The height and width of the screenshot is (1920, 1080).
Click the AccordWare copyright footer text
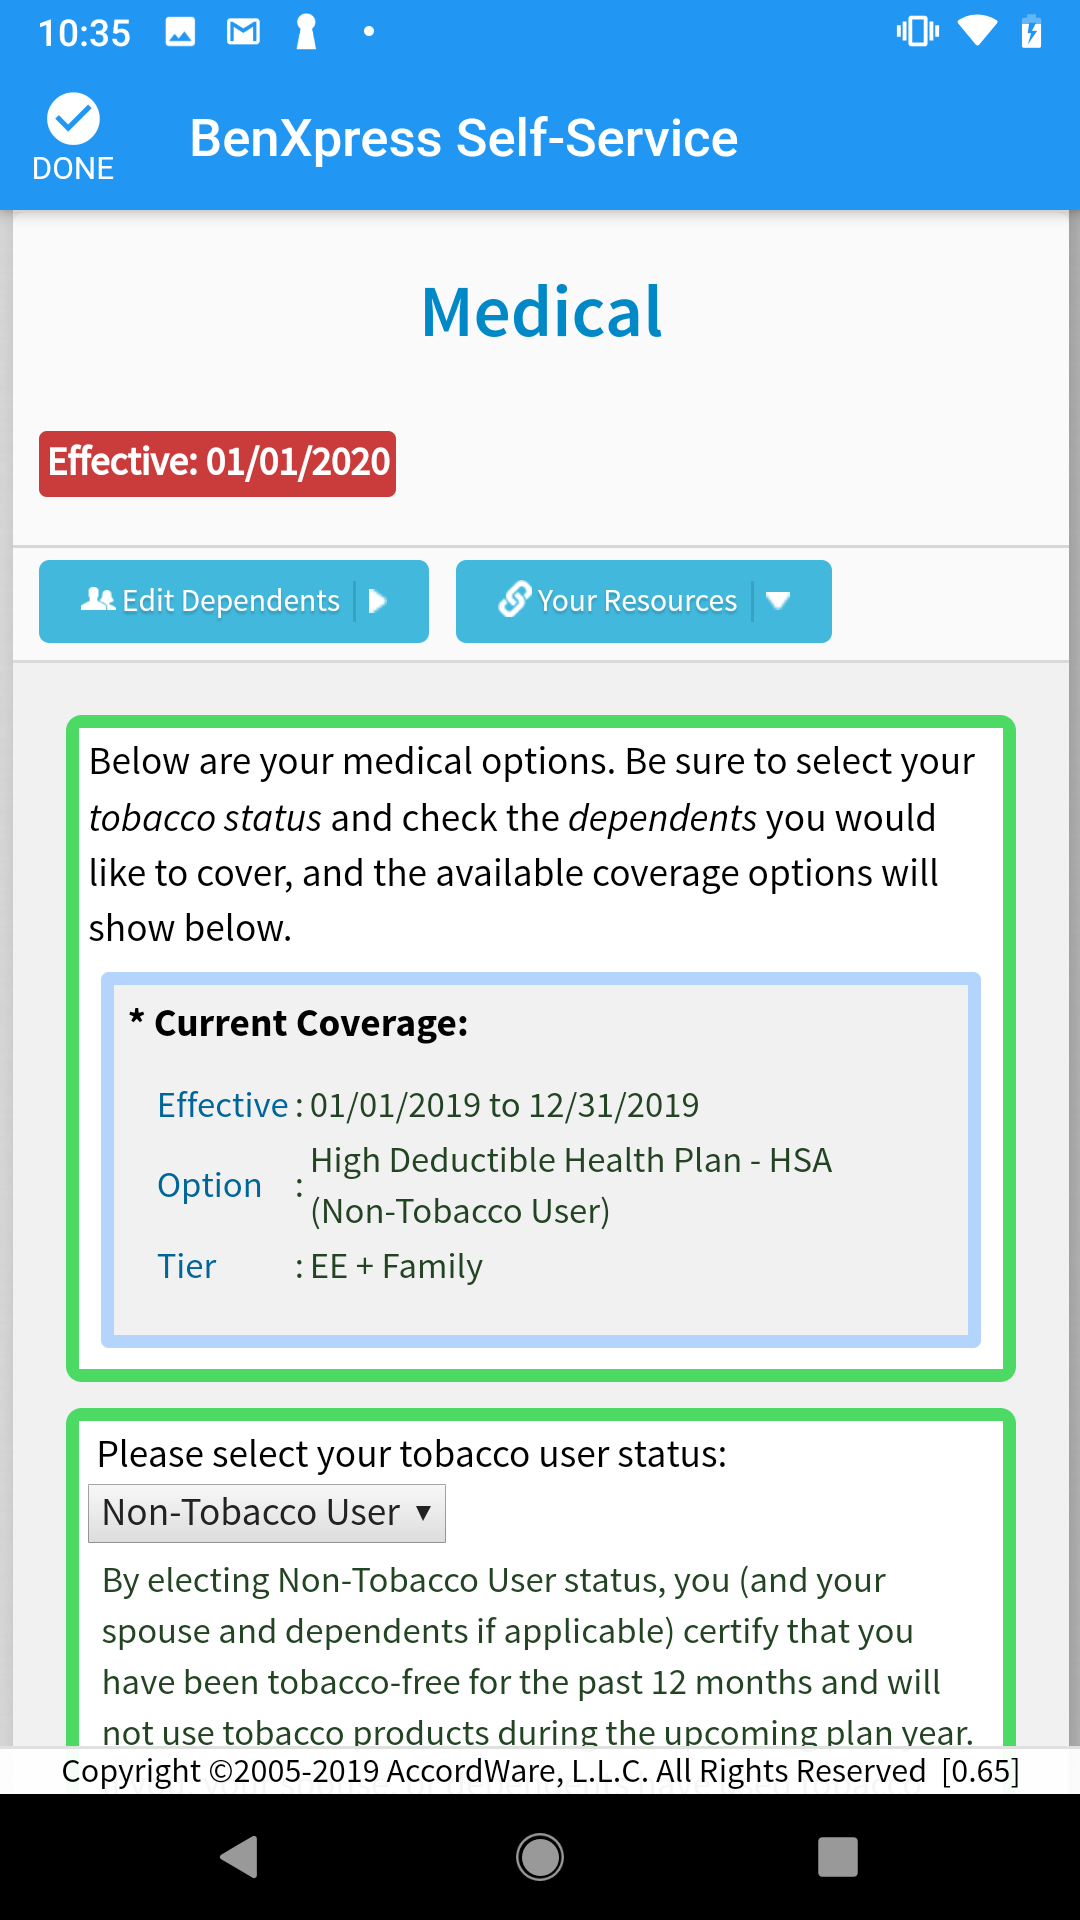[x=540, y=1771]
